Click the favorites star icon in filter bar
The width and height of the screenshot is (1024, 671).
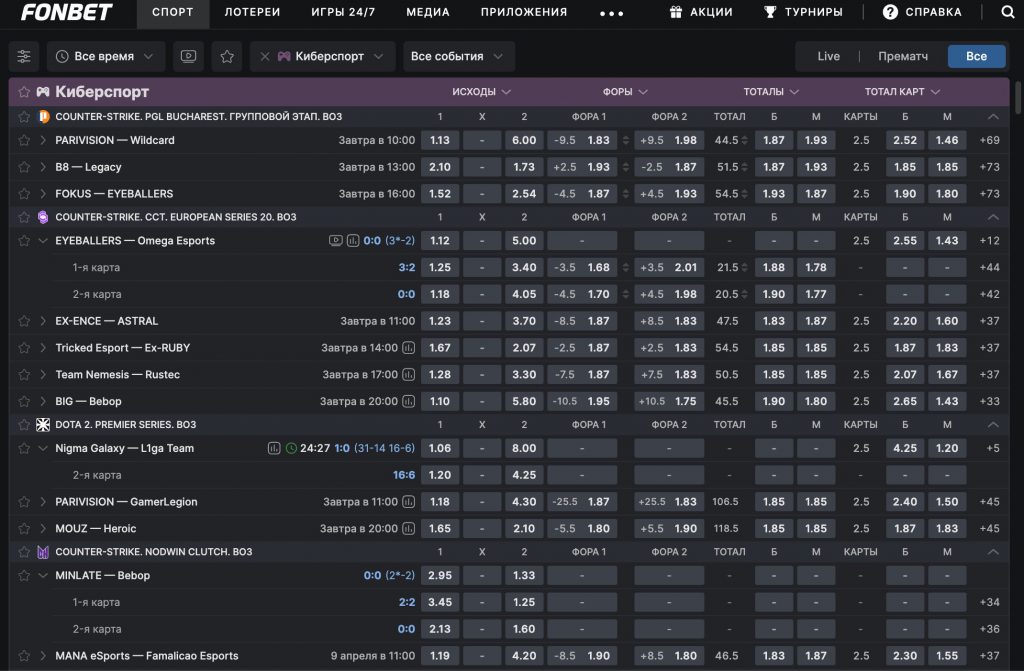(x=226, y=56)
